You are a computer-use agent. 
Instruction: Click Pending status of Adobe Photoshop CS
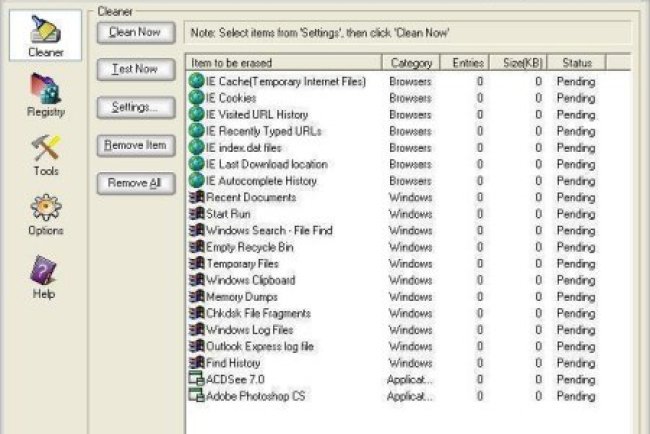[576, 396]
